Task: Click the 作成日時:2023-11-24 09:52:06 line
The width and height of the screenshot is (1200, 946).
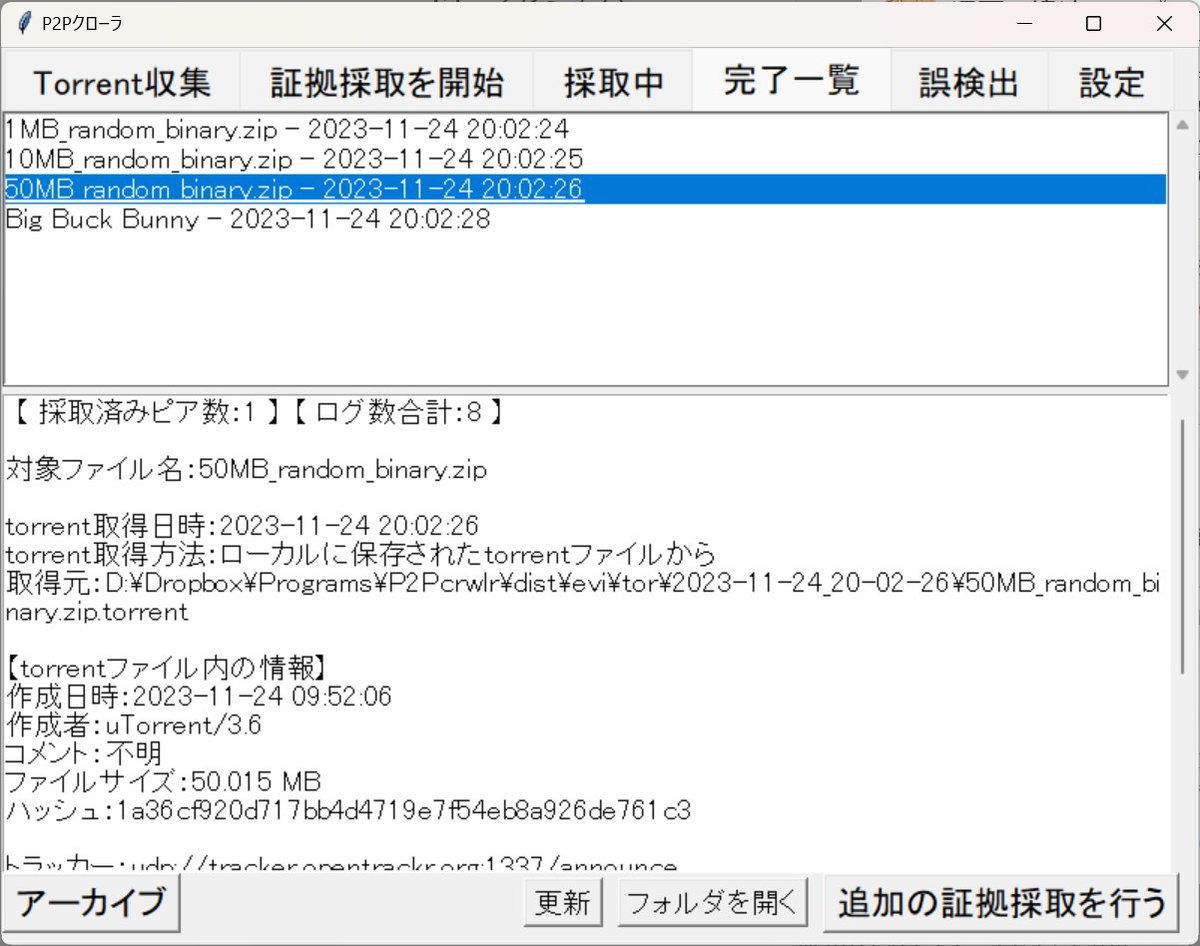Action: coord(198,696)
